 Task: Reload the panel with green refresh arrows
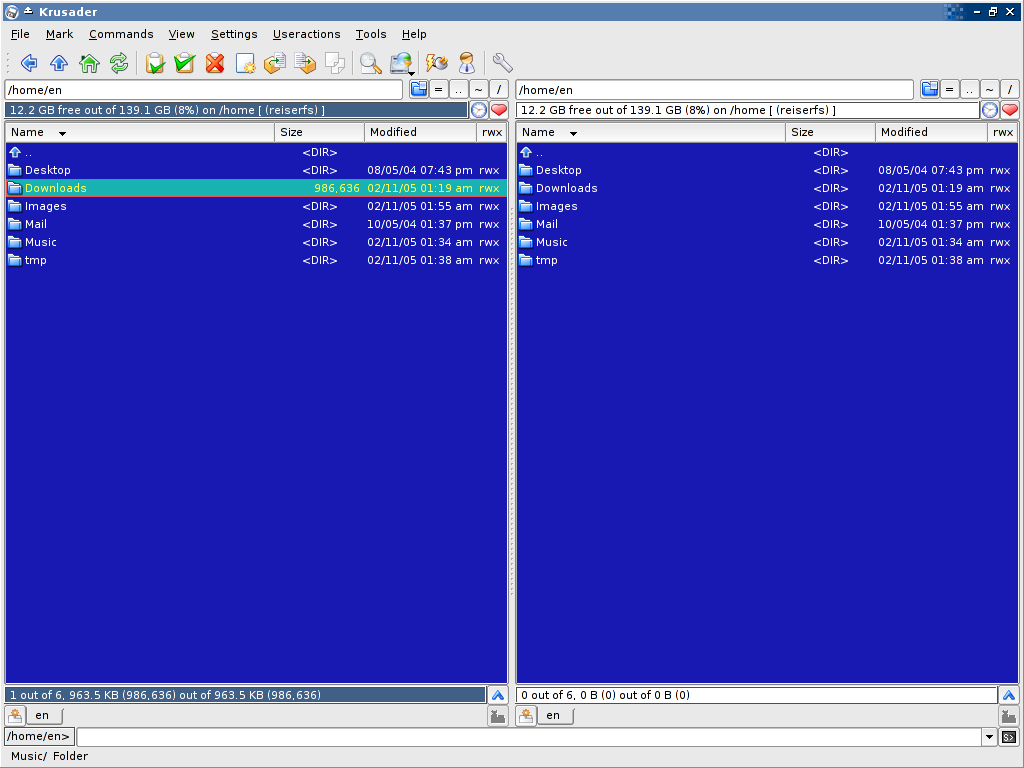click(x=119, y=63)
